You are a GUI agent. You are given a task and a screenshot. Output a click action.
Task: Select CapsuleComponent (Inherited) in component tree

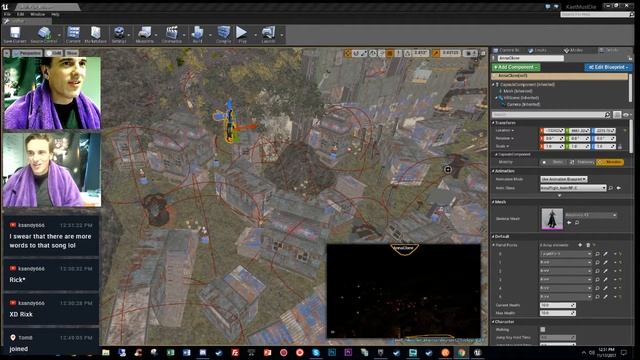[x=526, y=84]
